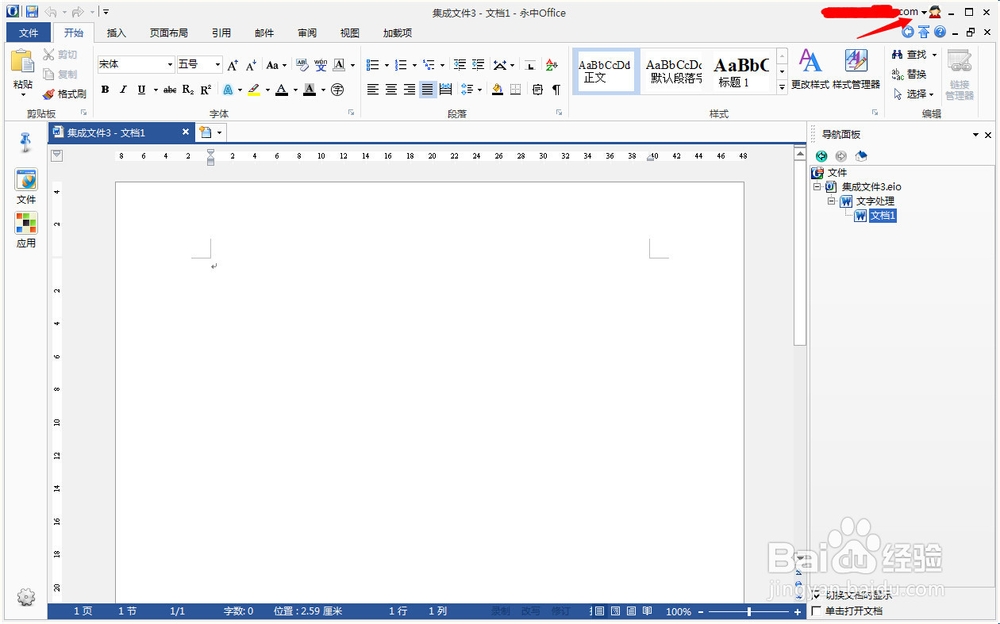Collapse the 文字处理 tree node
Image resolution: width=1000 pixels, height=624 pixels.
point(831,201)
